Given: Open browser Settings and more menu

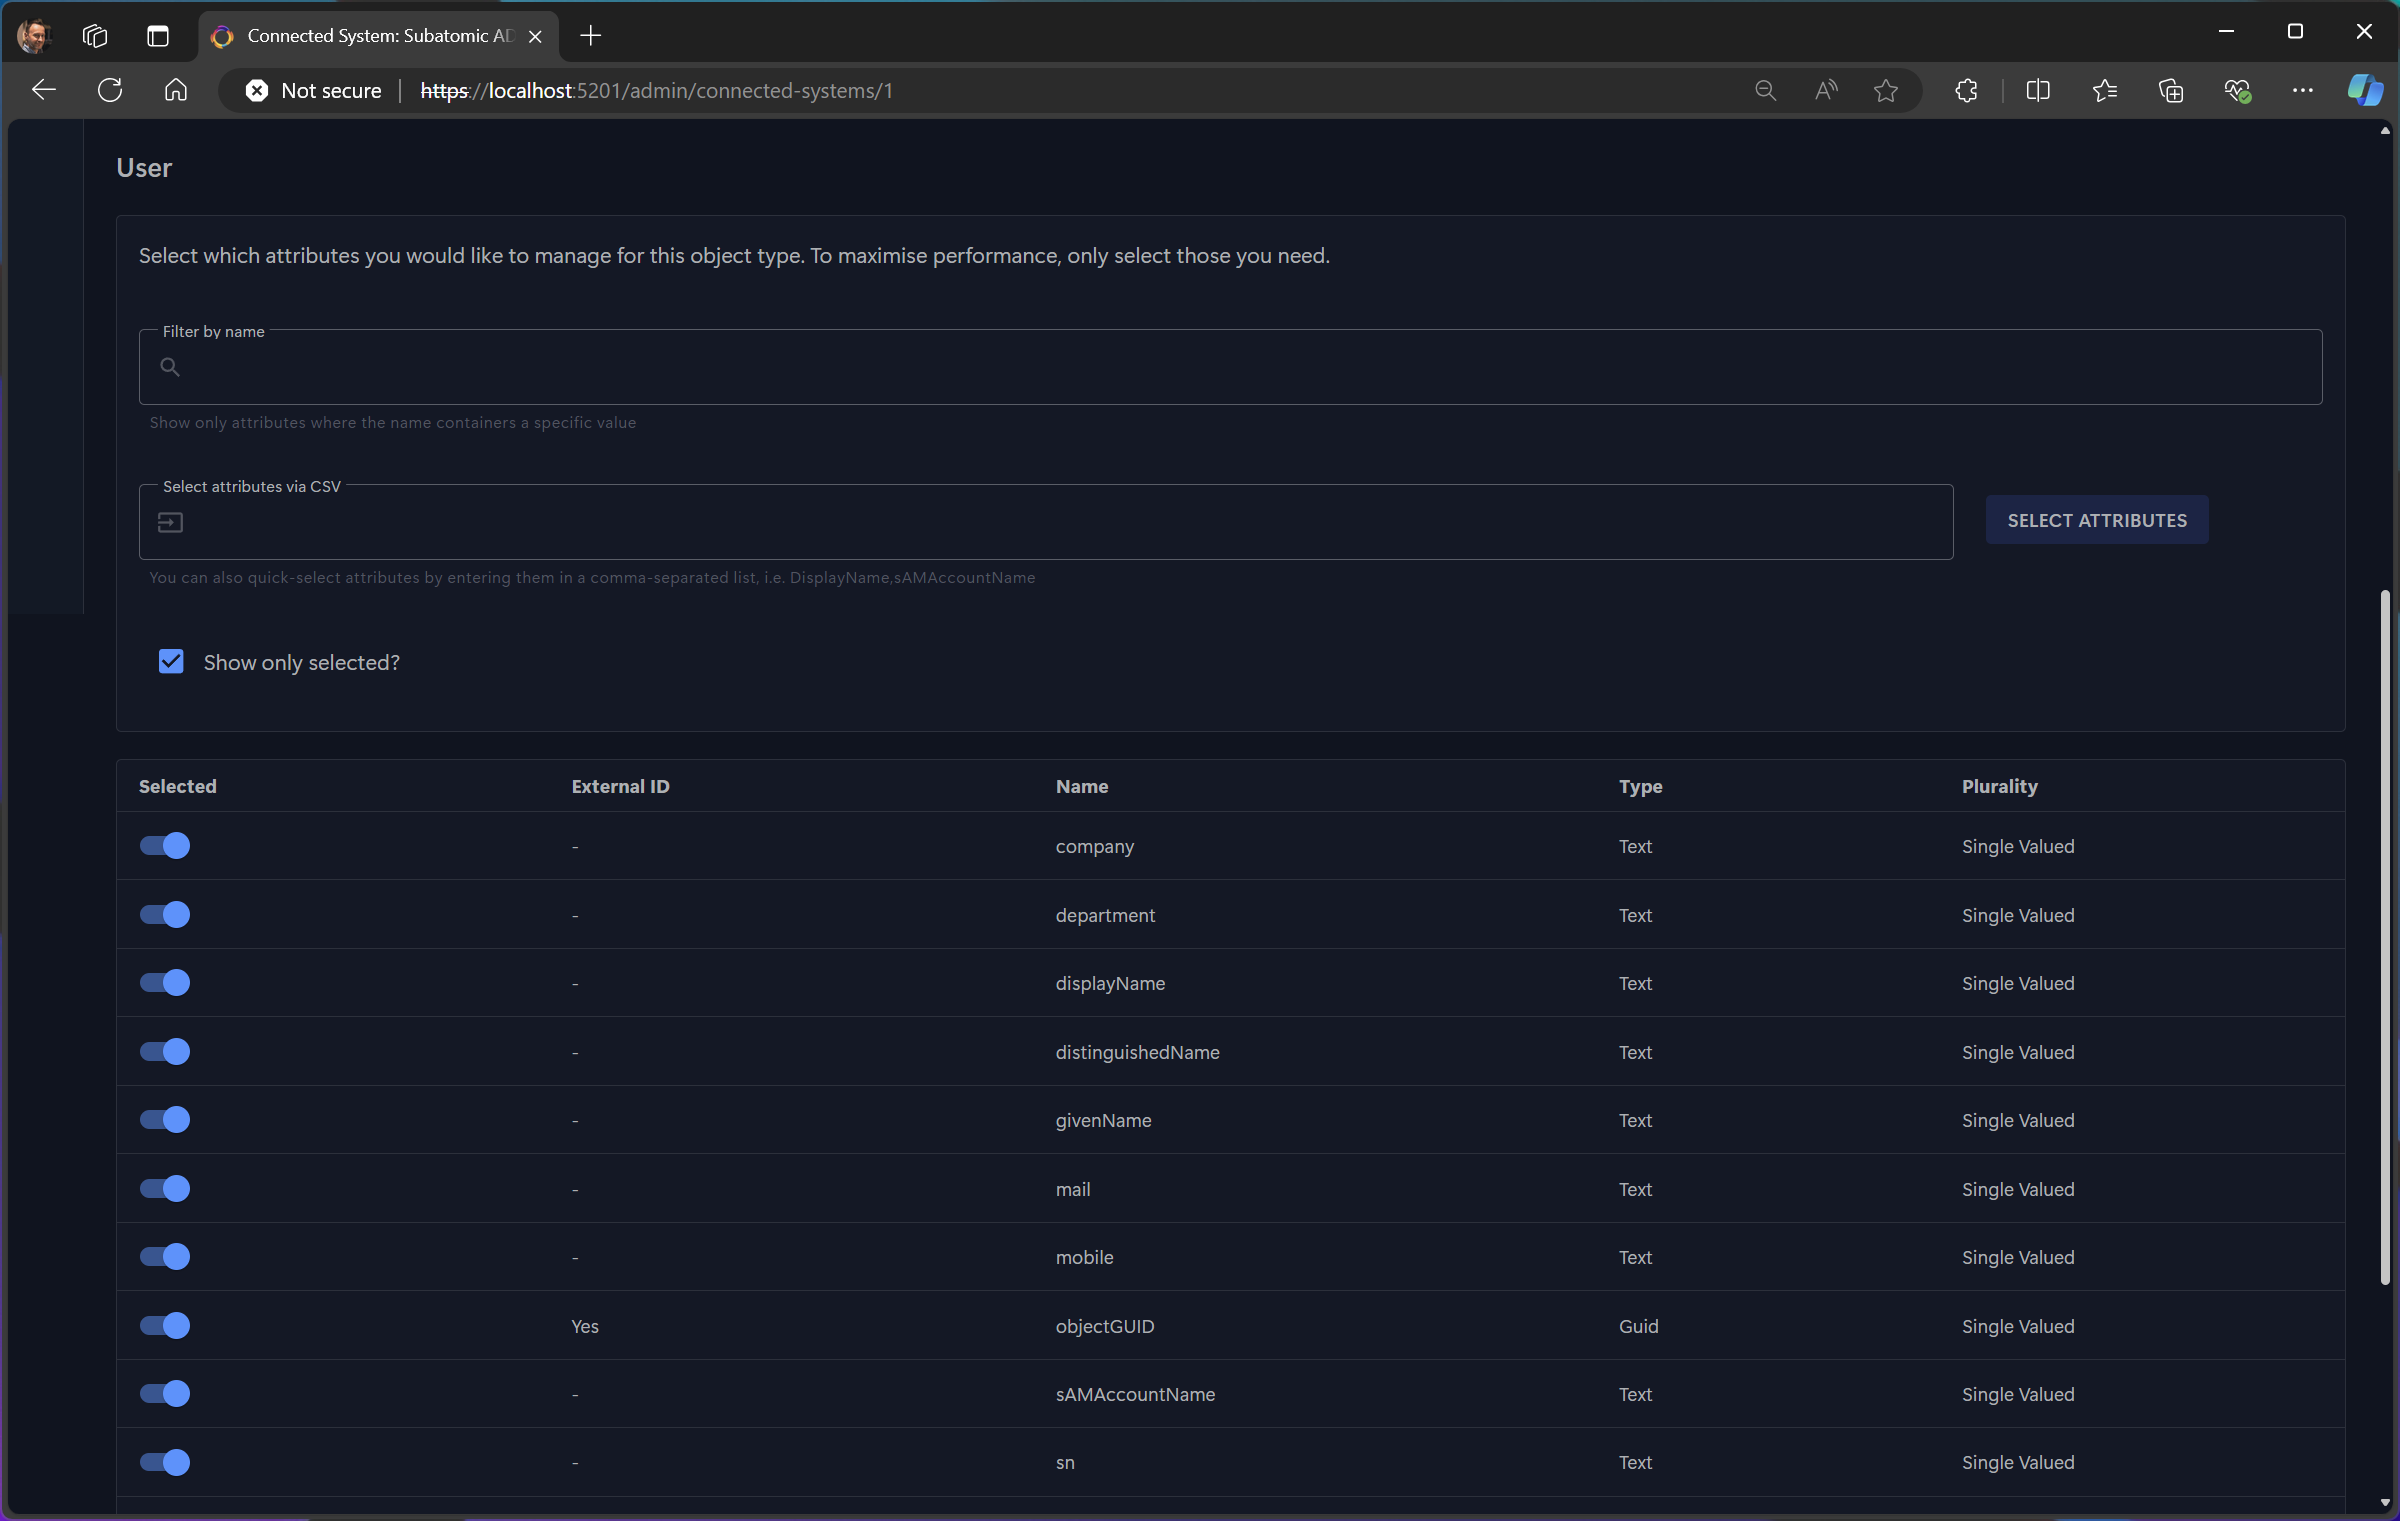Looking at the screenshot, I should coord(2302,90).
